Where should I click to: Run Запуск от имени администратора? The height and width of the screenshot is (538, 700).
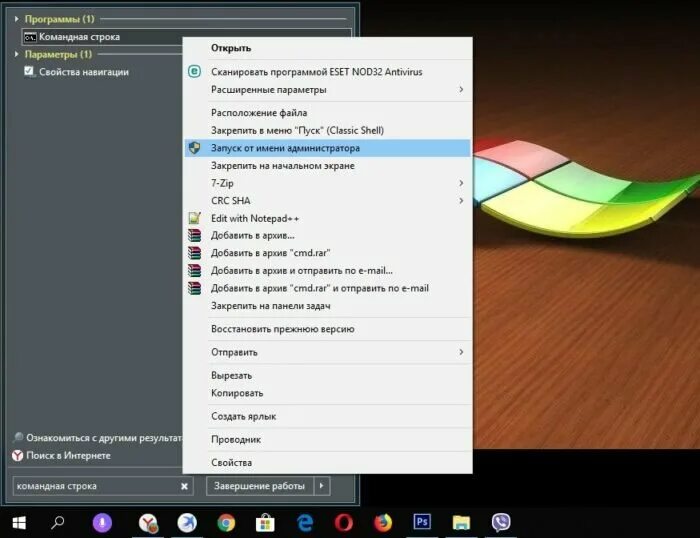328,148
